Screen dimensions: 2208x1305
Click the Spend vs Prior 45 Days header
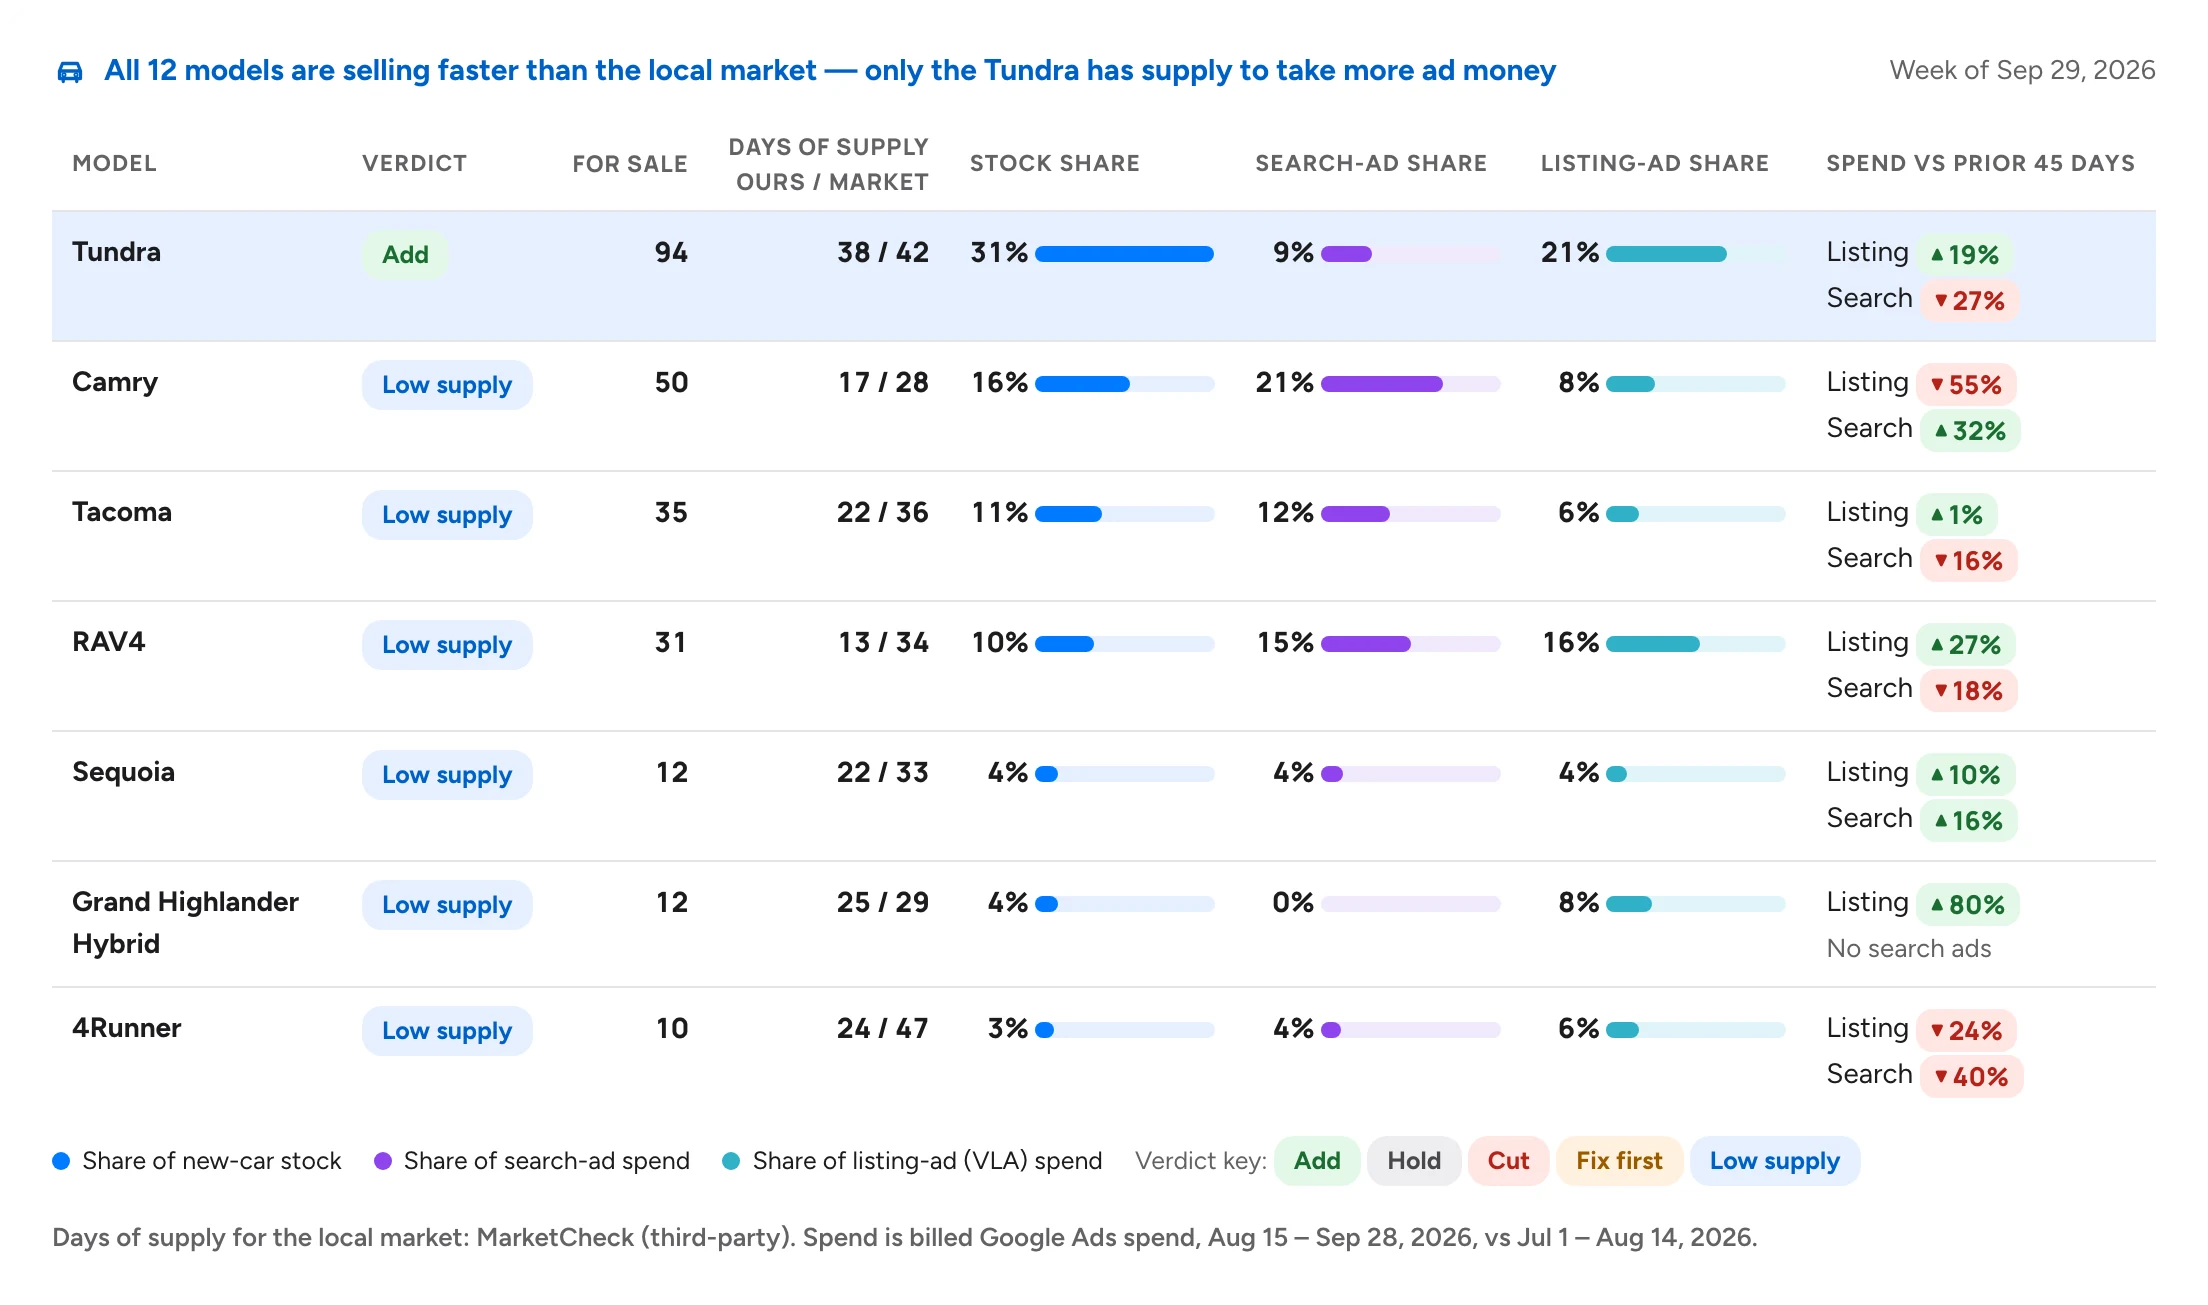click(x=1981, y=163)
